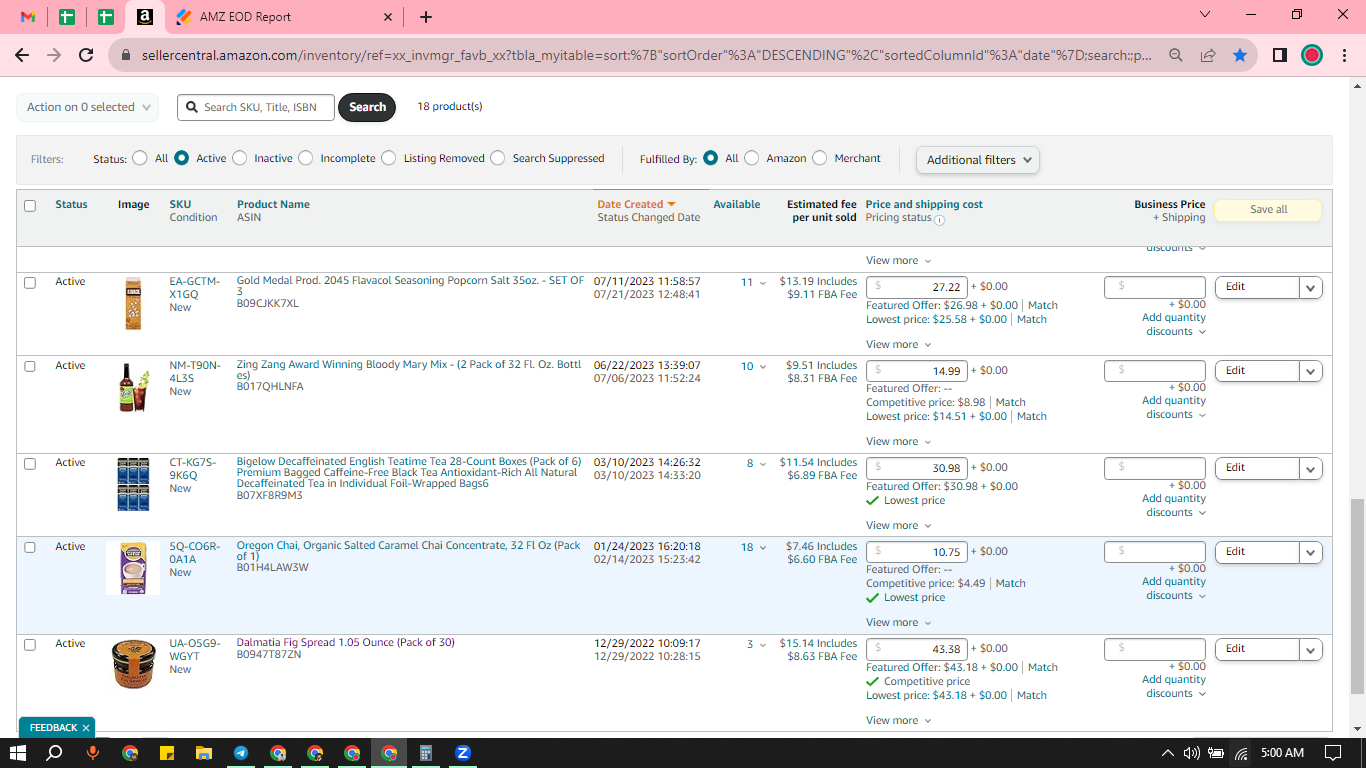This screenshot has height=768, width=1366.
Task: Tick the checkbox for Flavacol Popcorn Salt row
Action: (x=30, y=283)
